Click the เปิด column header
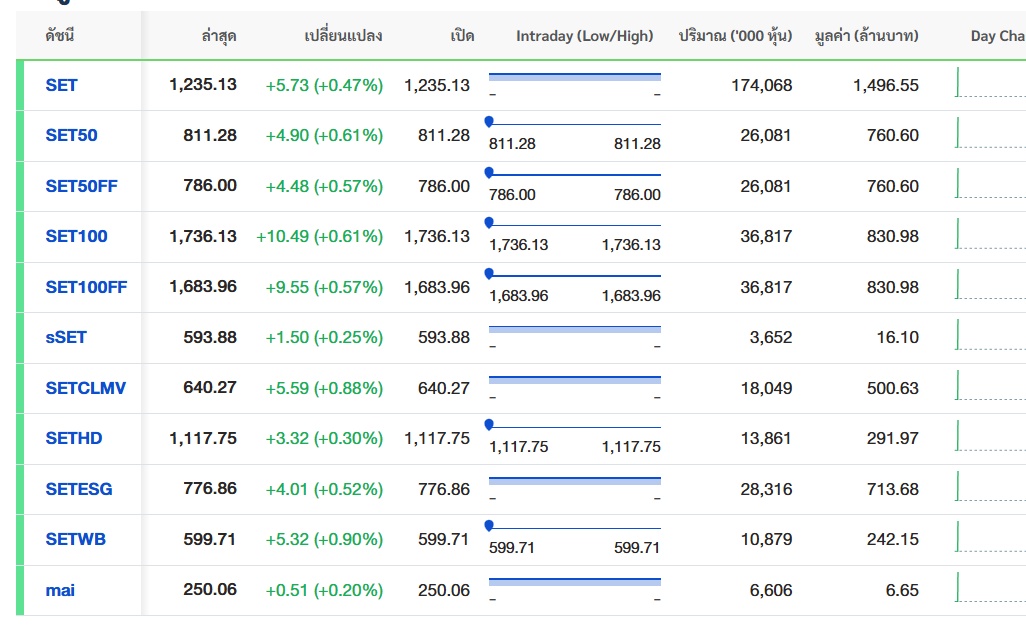1026x641 pixels. pyautogui.click(x=462, y=35)
